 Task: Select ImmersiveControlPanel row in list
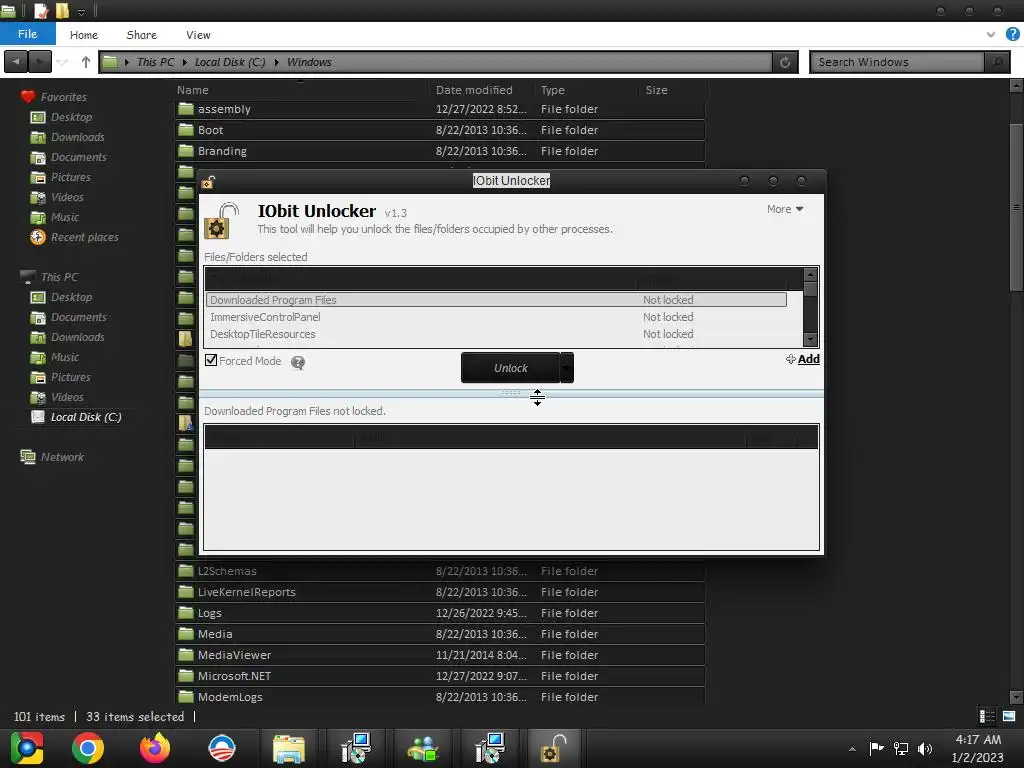[x=496, y=317]
